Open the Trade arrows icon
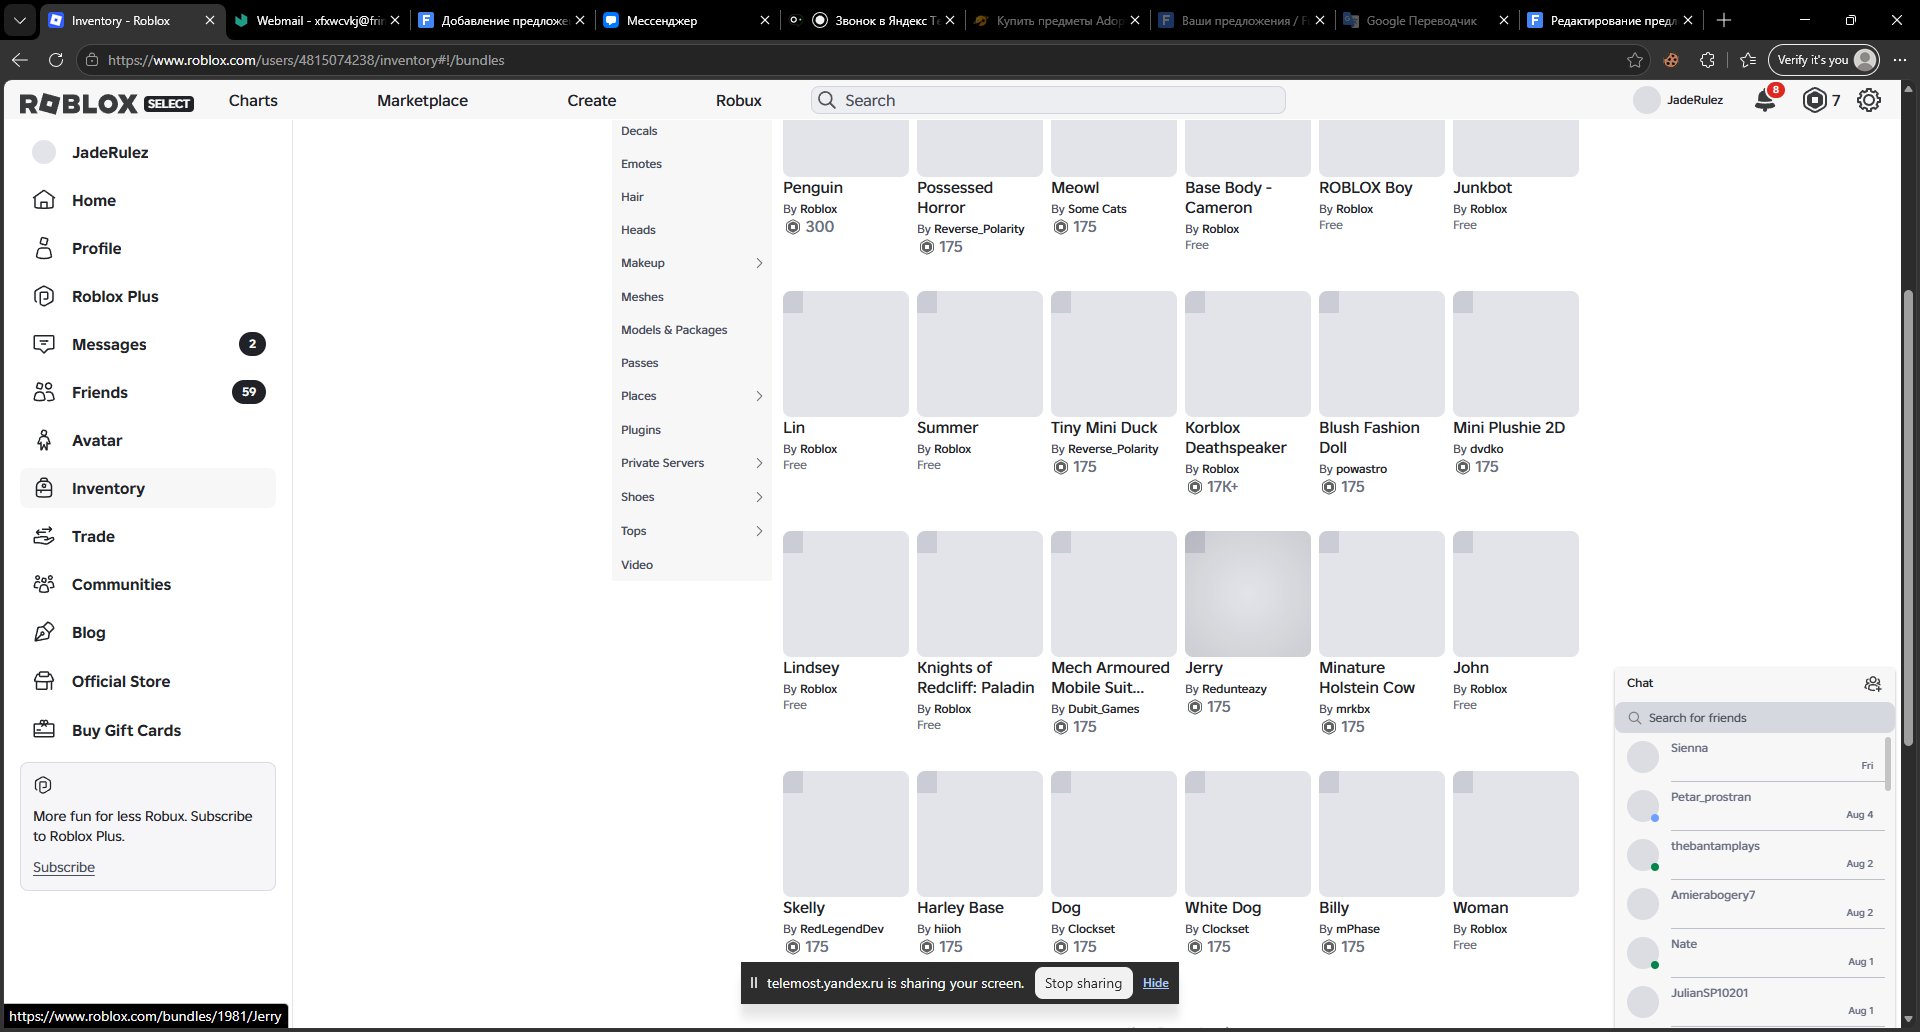The image size is (1920, 1032). [x=44, y=536]
